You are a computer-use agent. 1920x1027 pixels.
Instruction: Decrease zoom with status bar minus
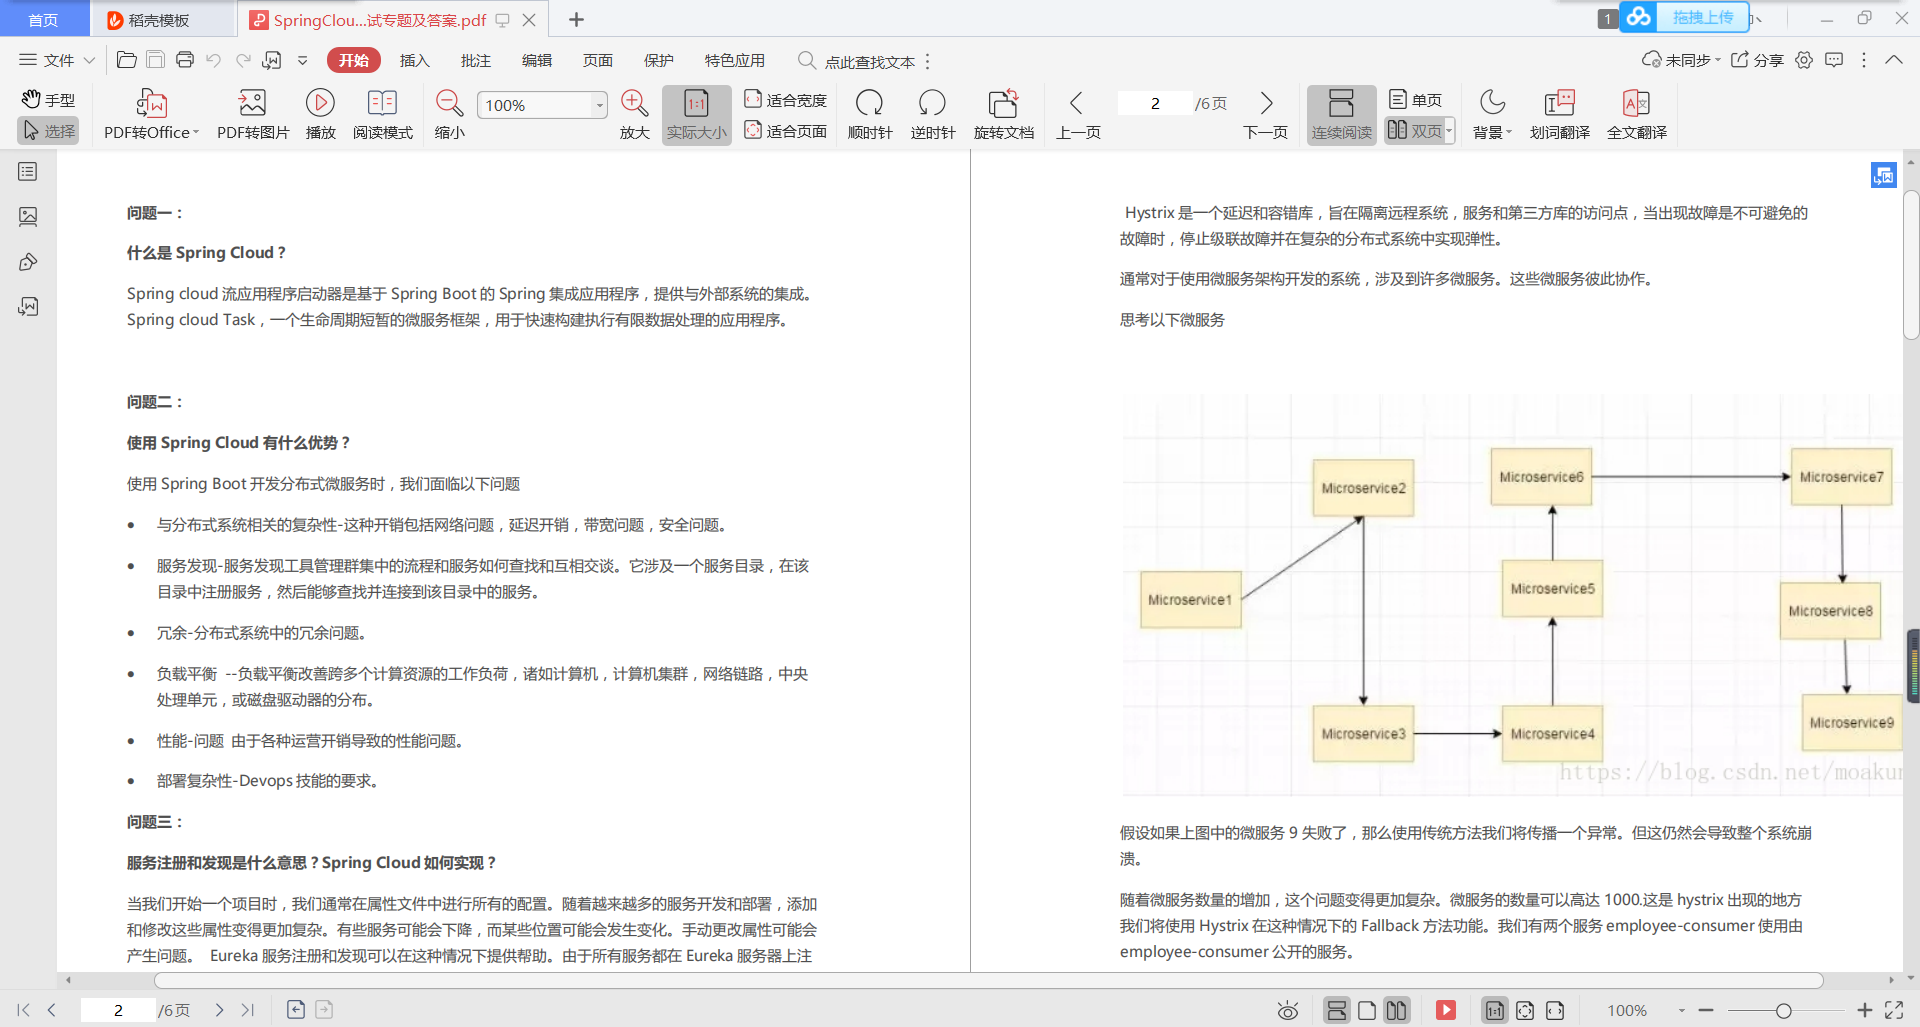click(x=1706, y=1010)
